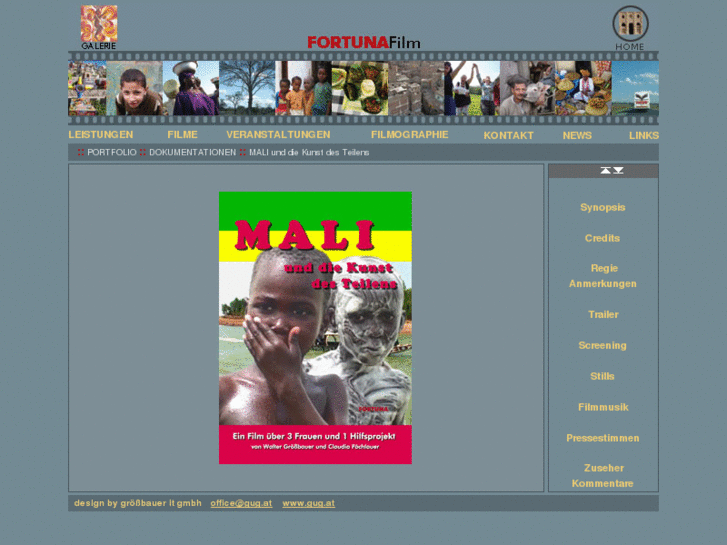This screenshot has width=727, height=545.
Task: Go to Home via building icon
Action: tap(630, 28)
